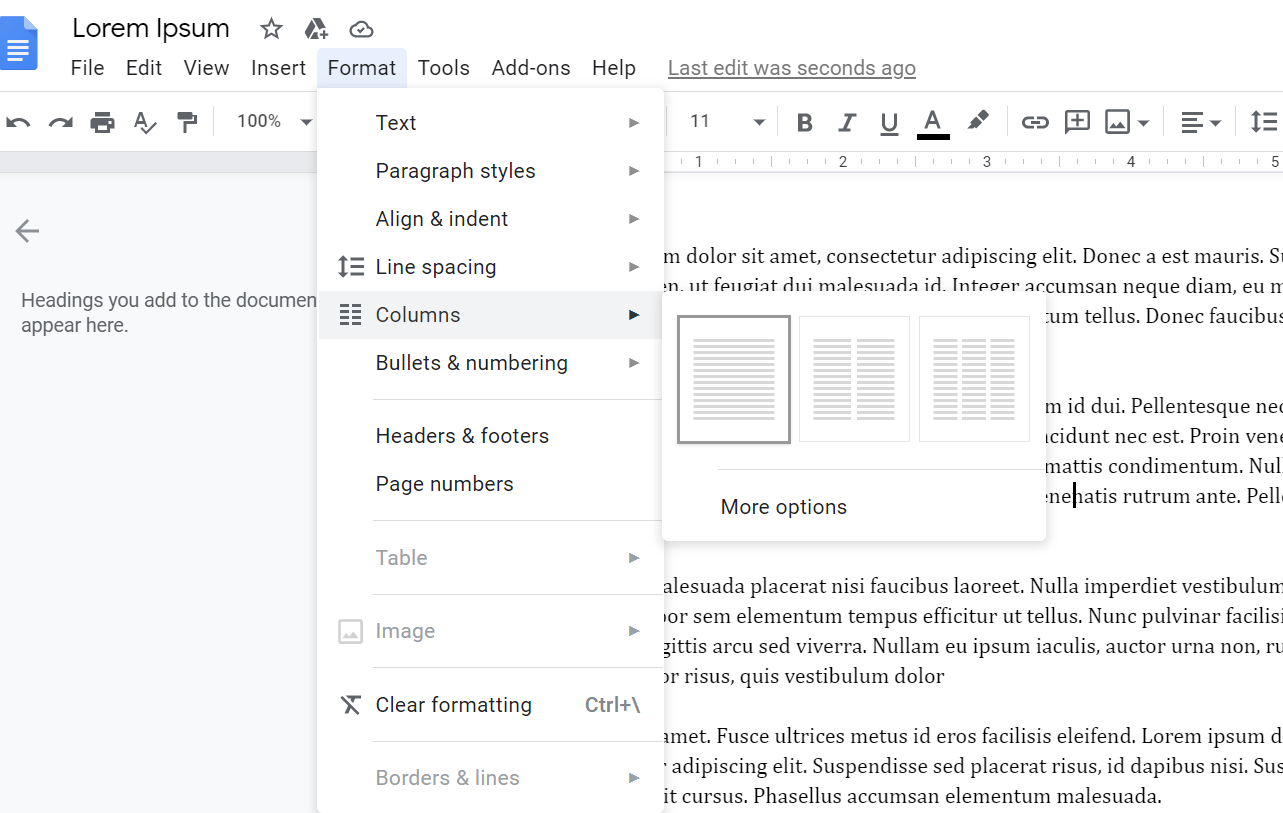Open the image insert dropdown arrow
The height and width of the screenshot is (813, 1283).
coord(1142,121)
